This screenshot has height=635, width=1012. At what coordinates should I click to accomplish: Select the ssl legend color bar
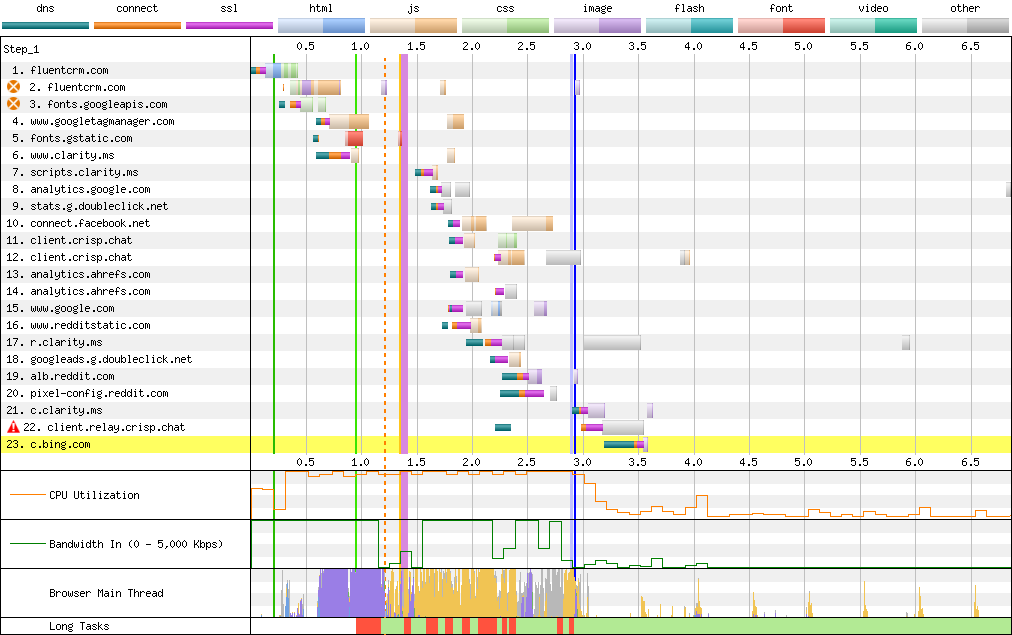(229, 26)
